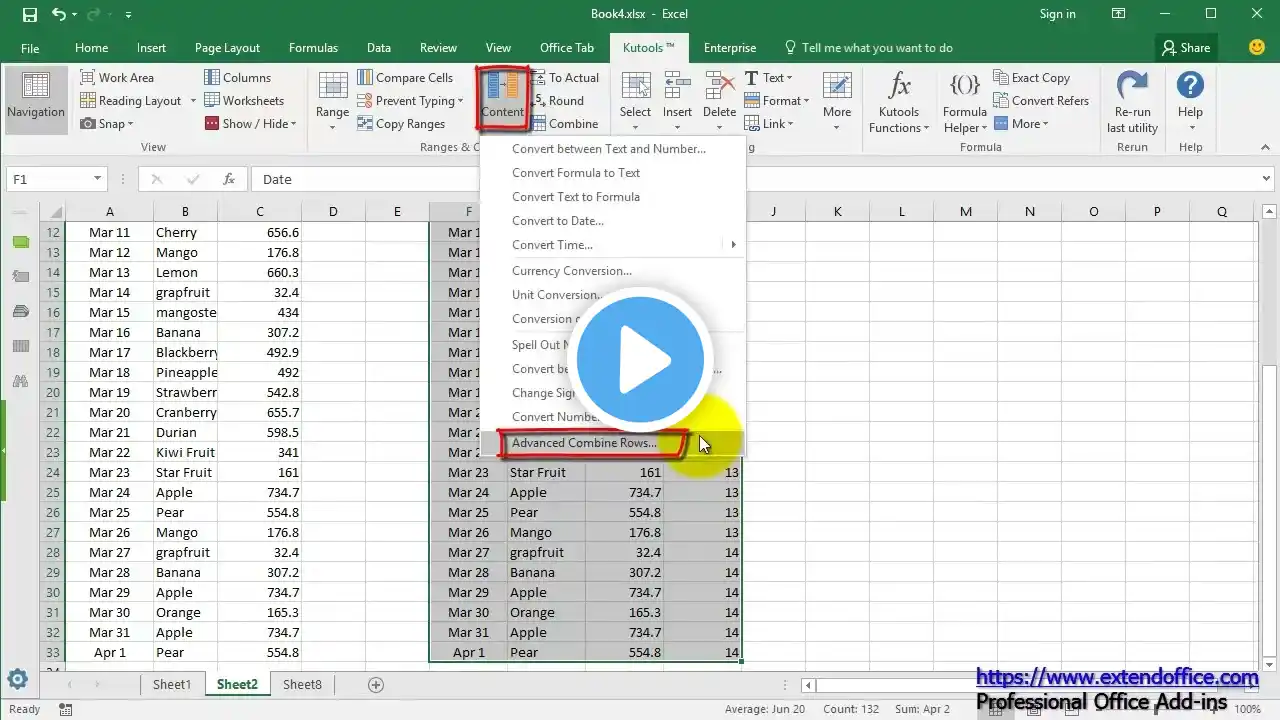Open the Round utility

557,100
